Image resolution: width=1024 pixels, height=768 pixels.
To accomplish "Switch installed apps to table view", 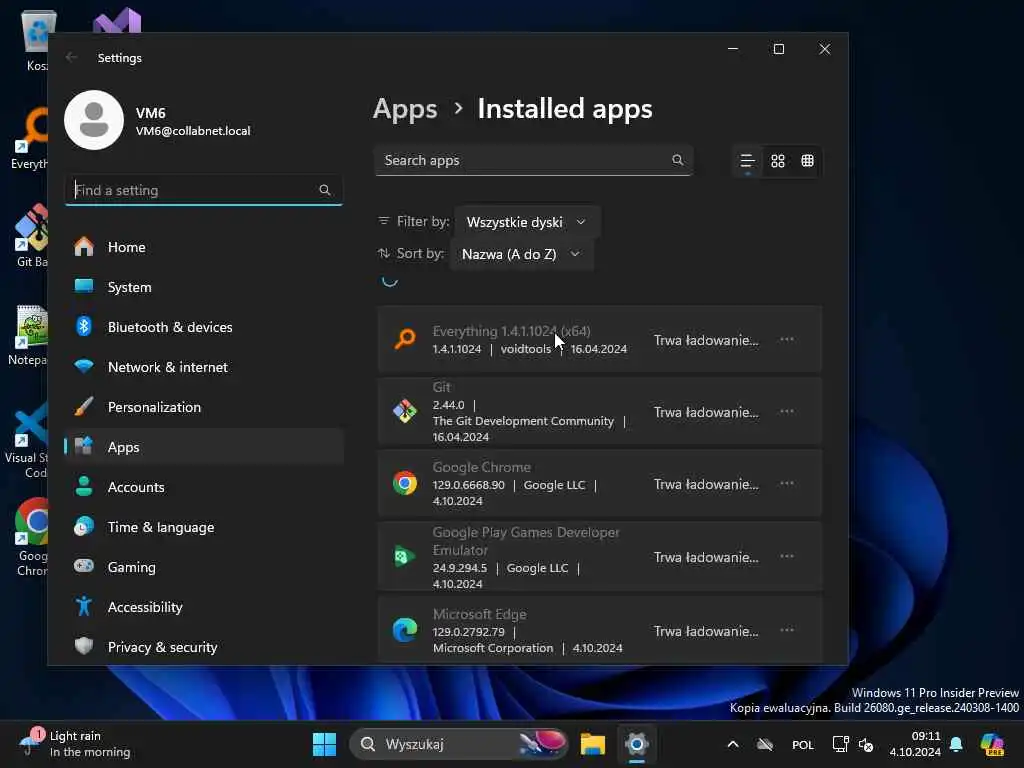I will tap(807, 161).
